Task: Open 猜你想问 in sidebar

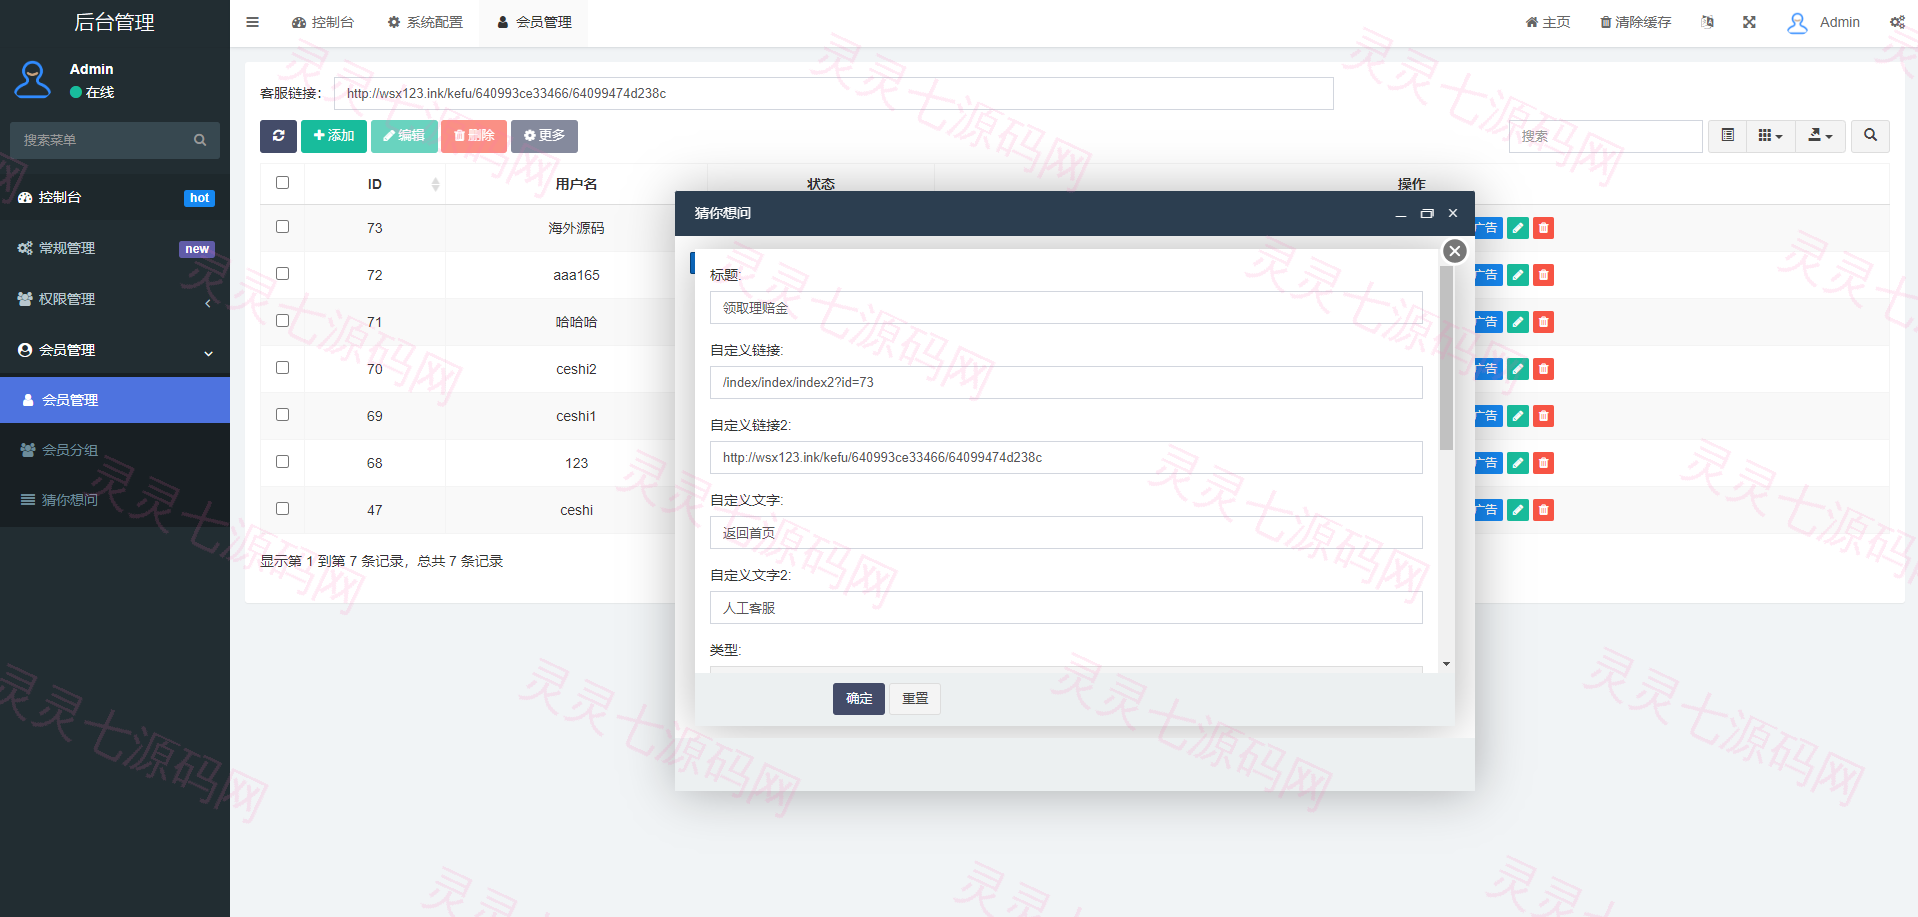Action: [115, 500]
